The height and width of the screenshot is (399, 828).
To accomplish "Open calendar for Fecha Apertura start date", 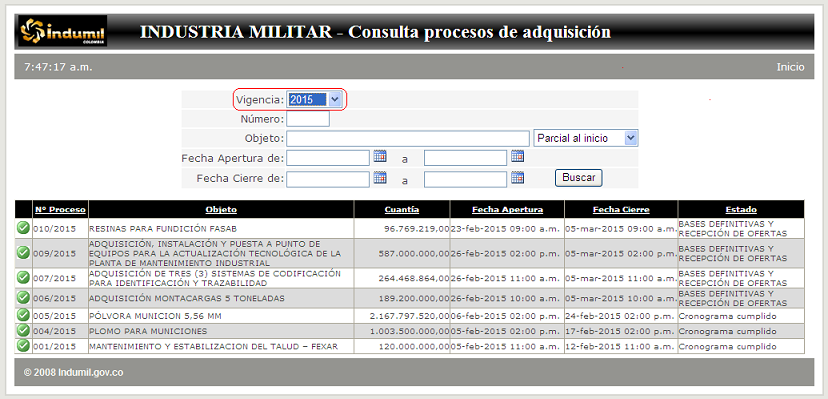I will coord(380,156).
